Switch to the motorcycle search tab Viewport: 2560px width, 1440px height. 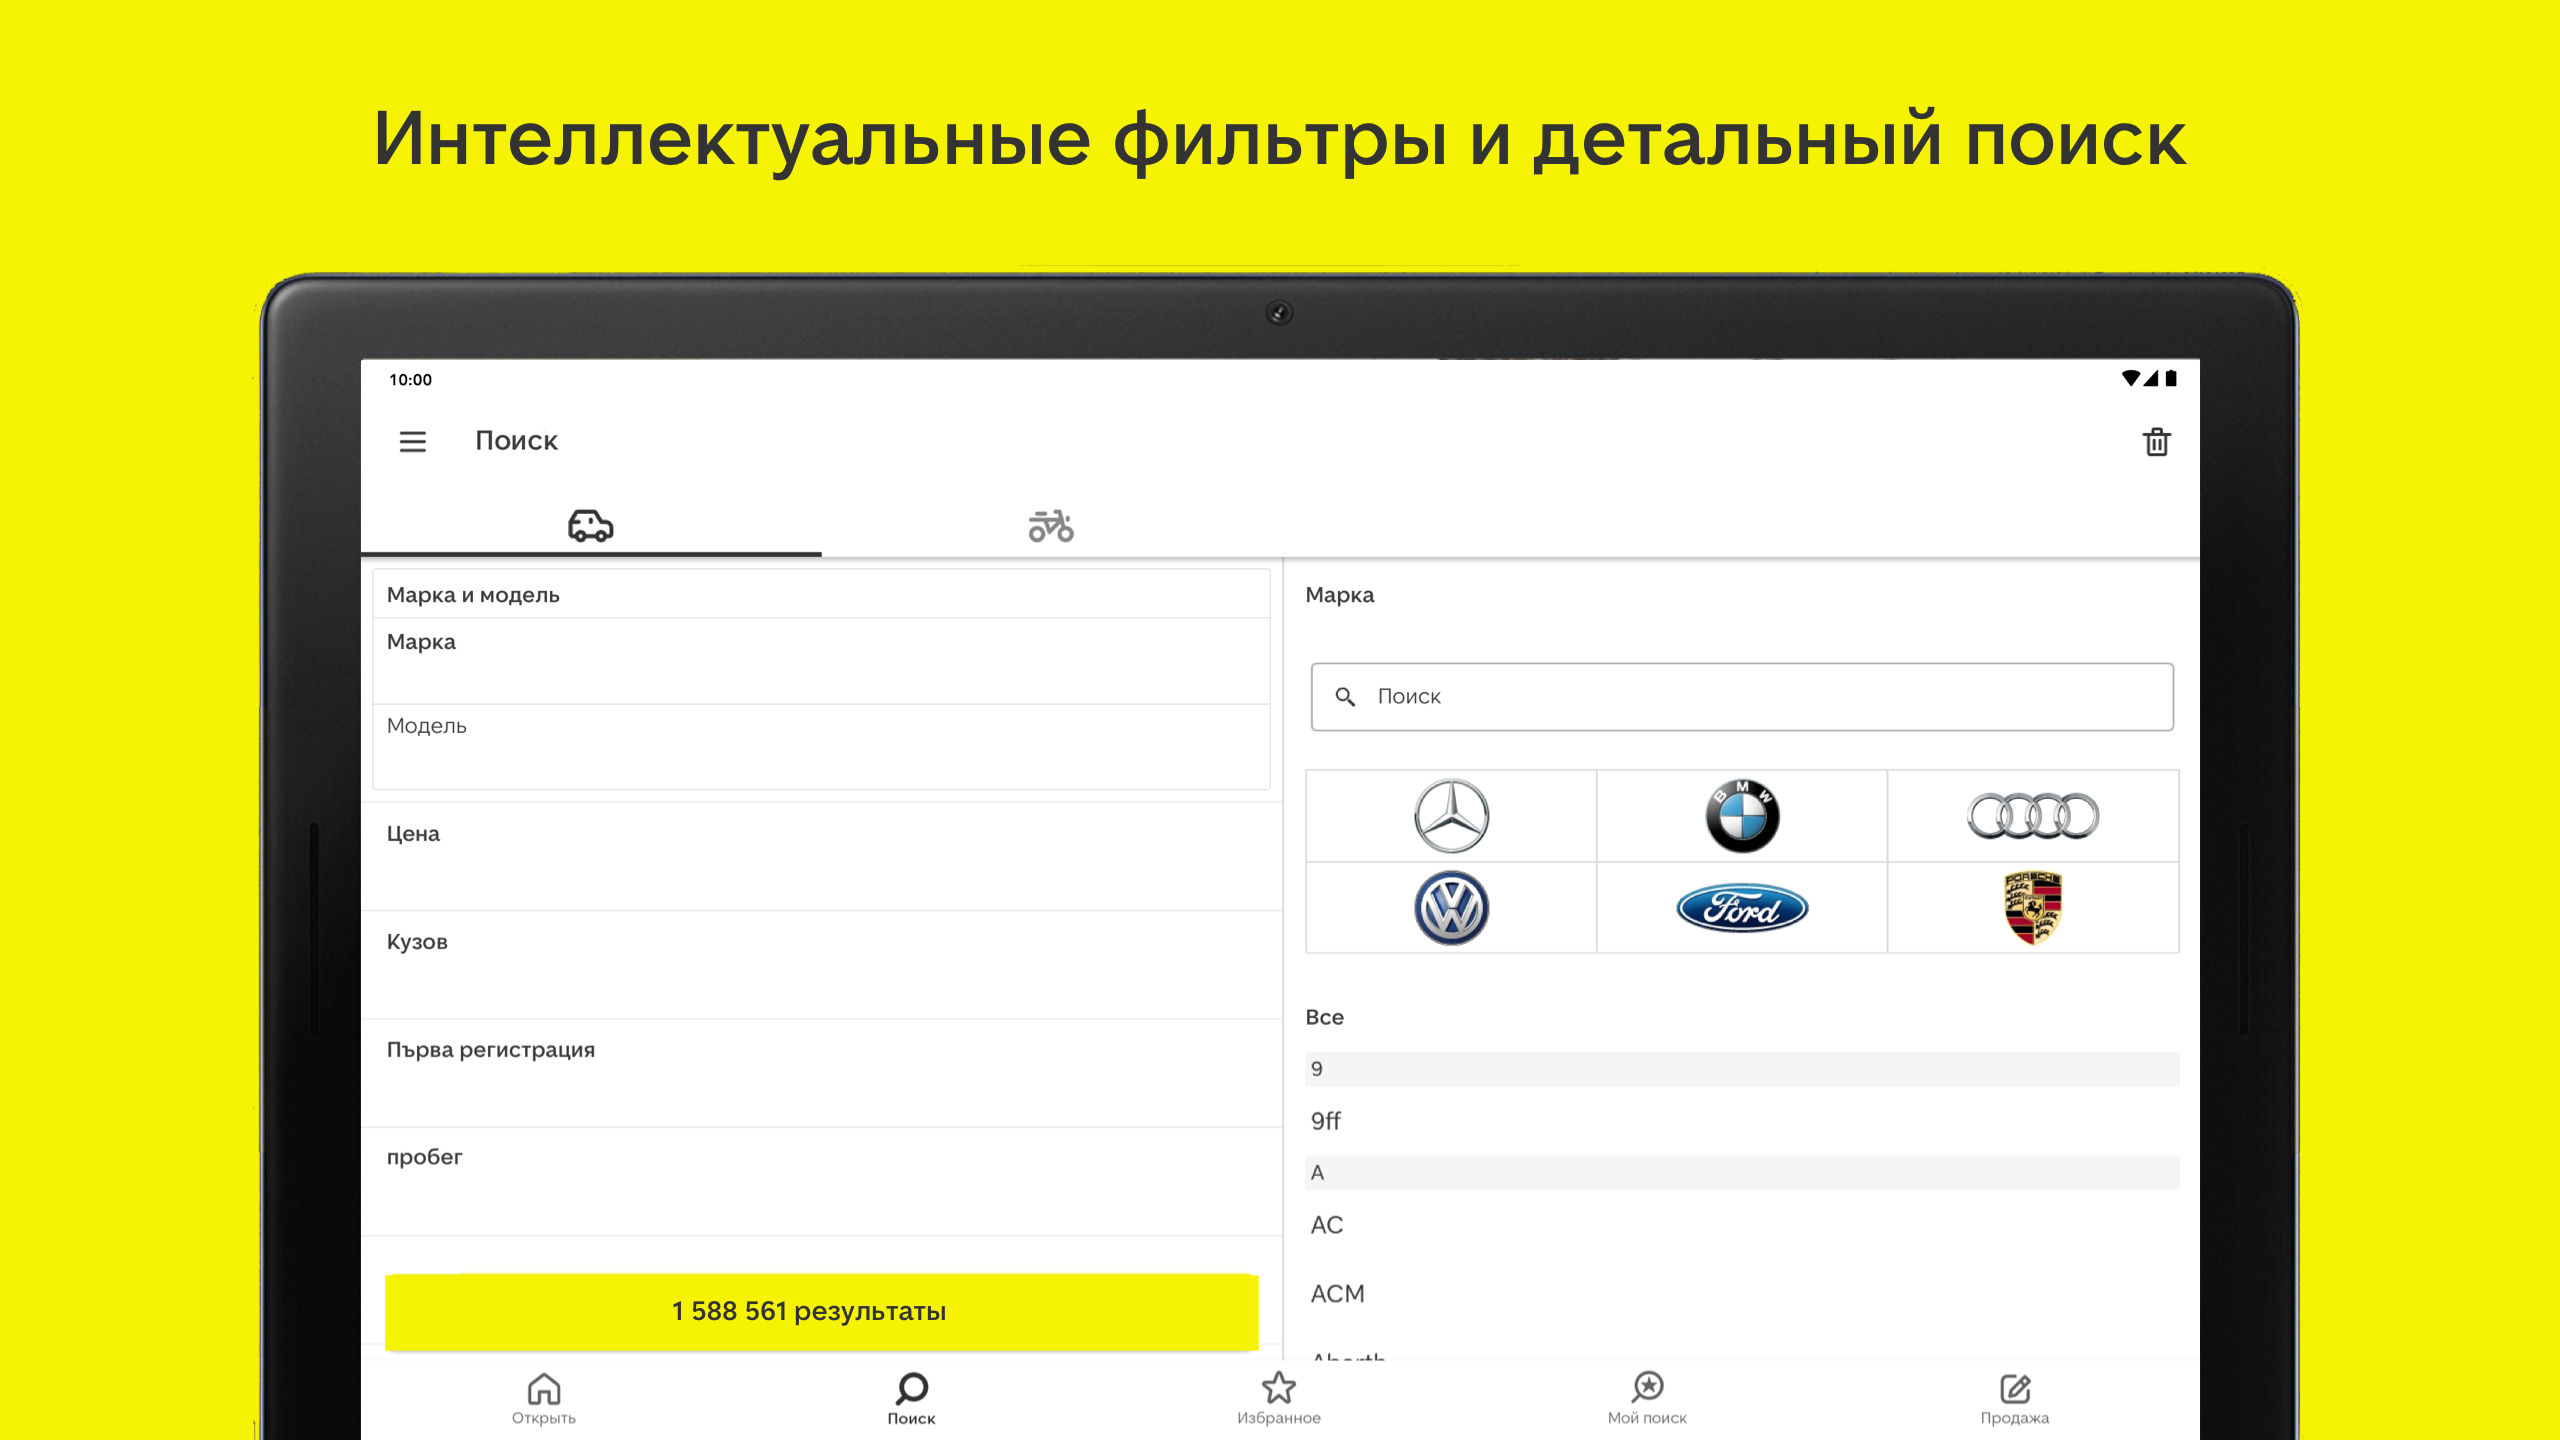pos(1050,526)
